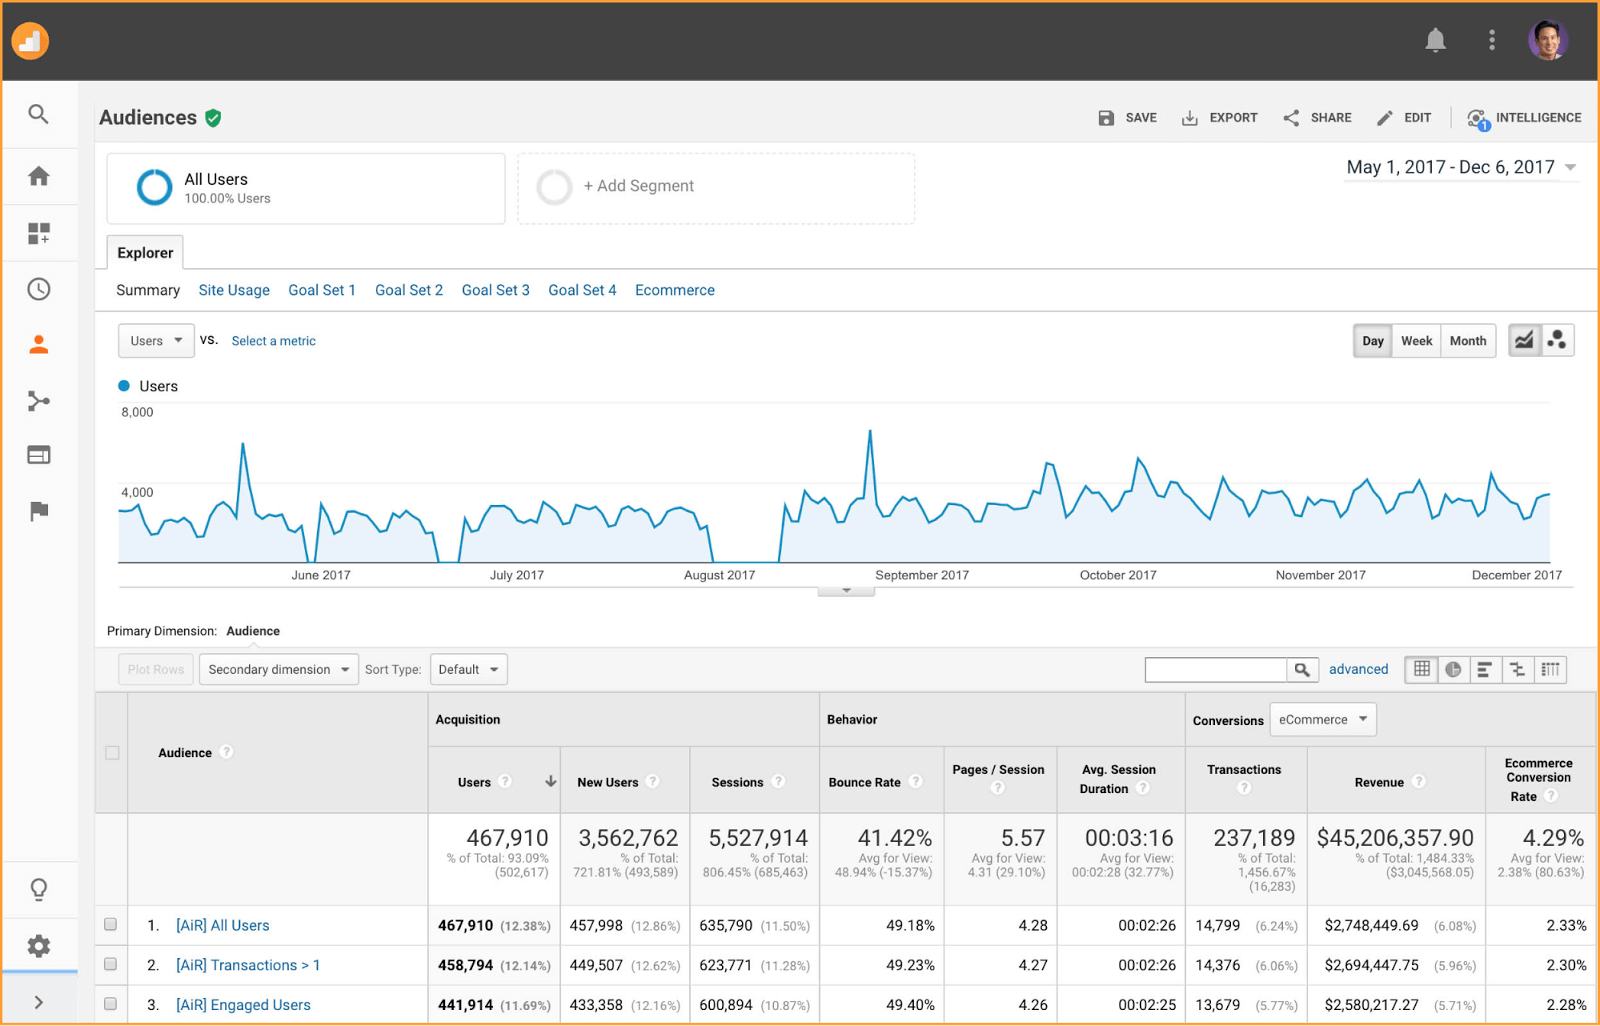Open Admin settings gear icon
The image size is (1600, 1026).
(38, 946)
